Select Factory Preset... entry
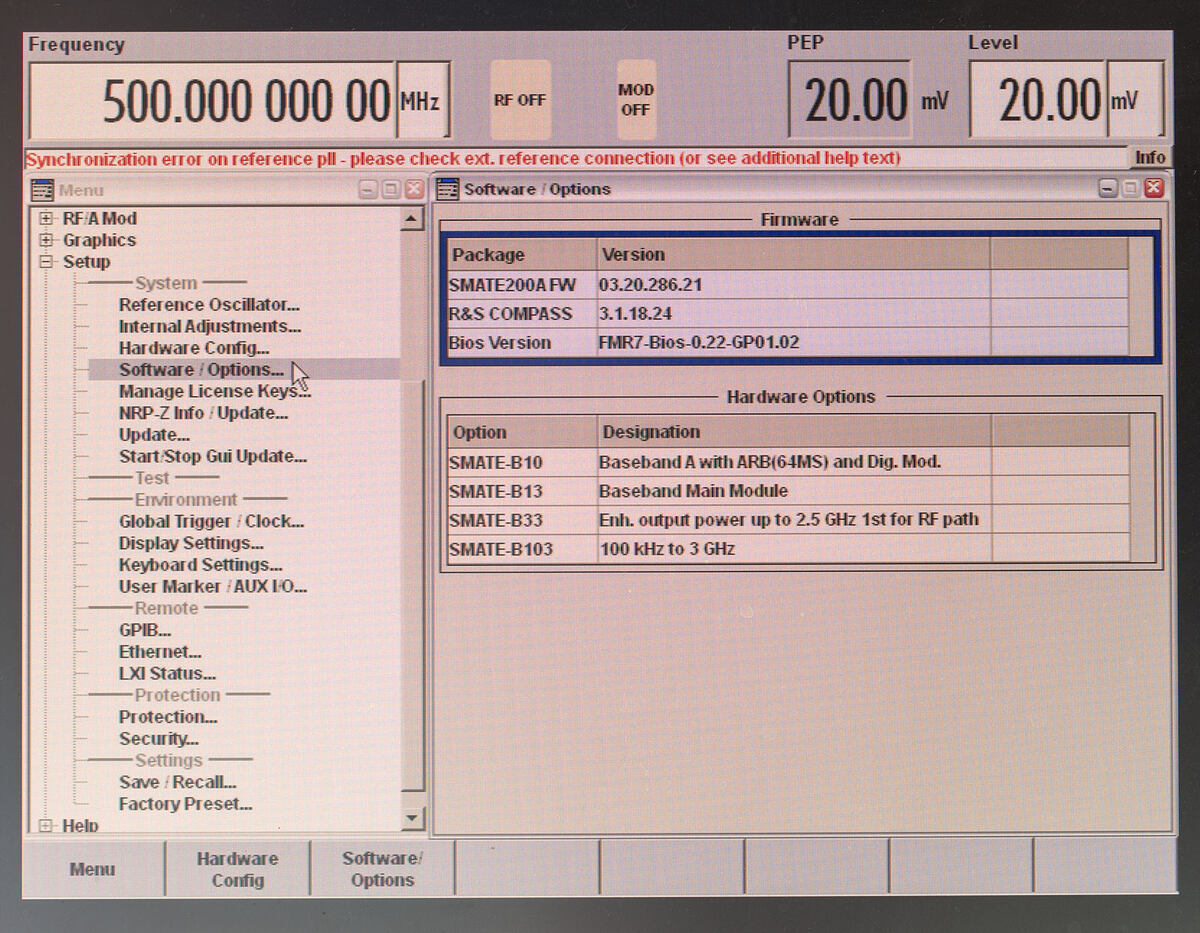This screenshot has height=933, width=1200. coord(185,804)
